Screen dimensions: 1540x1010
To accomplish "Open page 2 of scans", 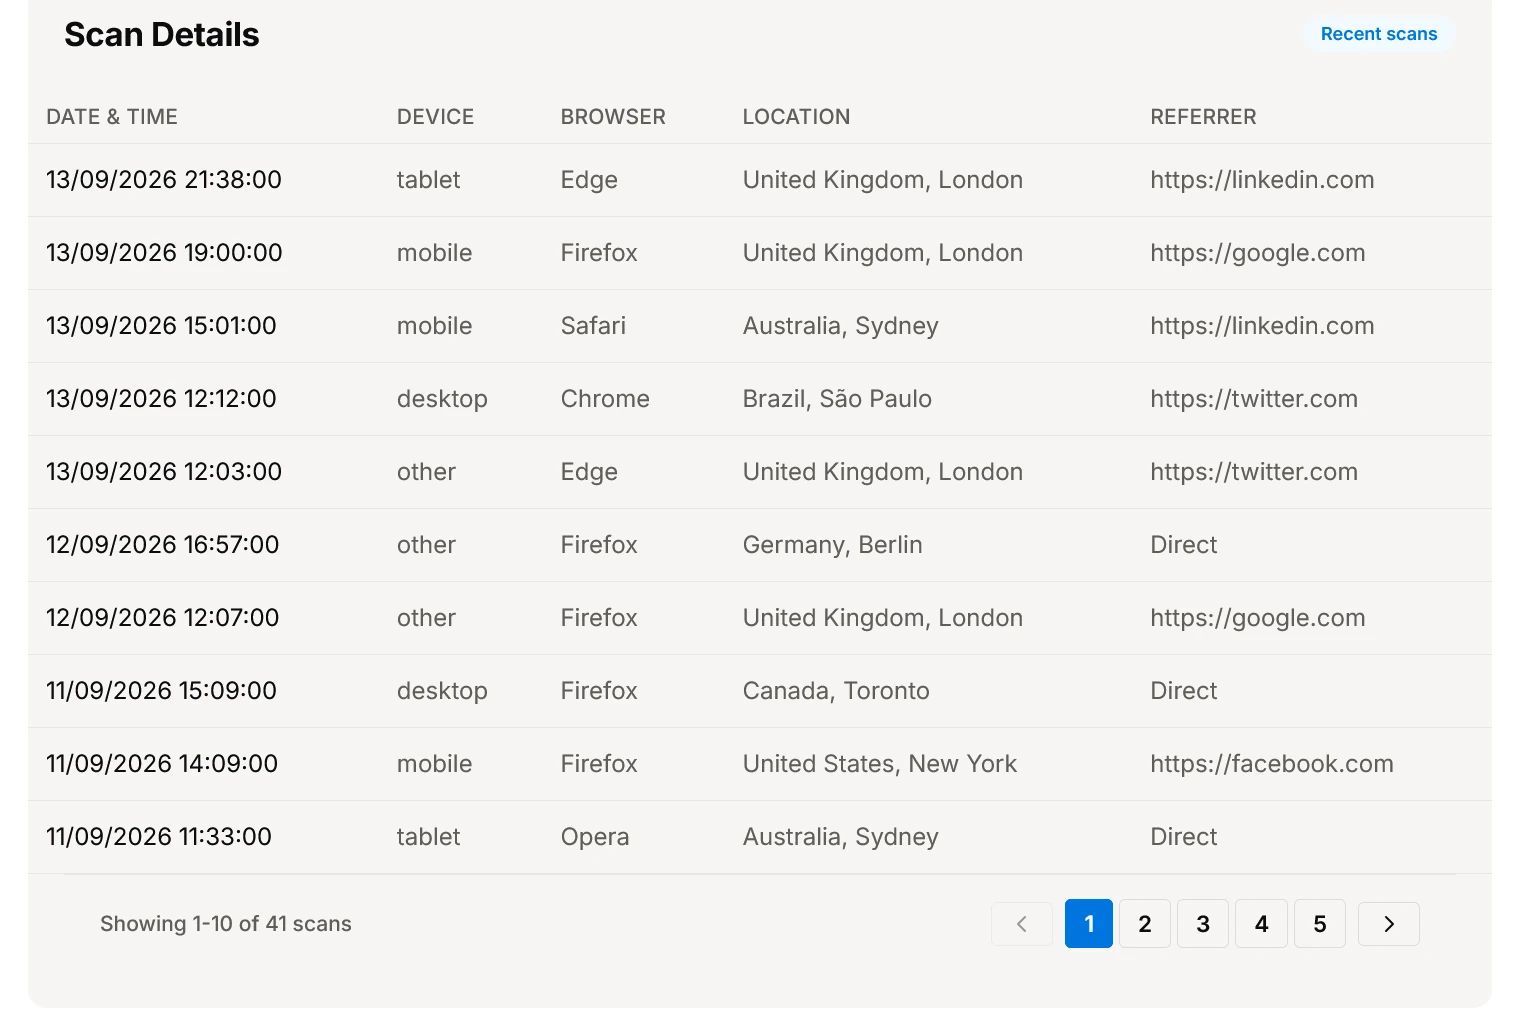I will [1145, 924].
